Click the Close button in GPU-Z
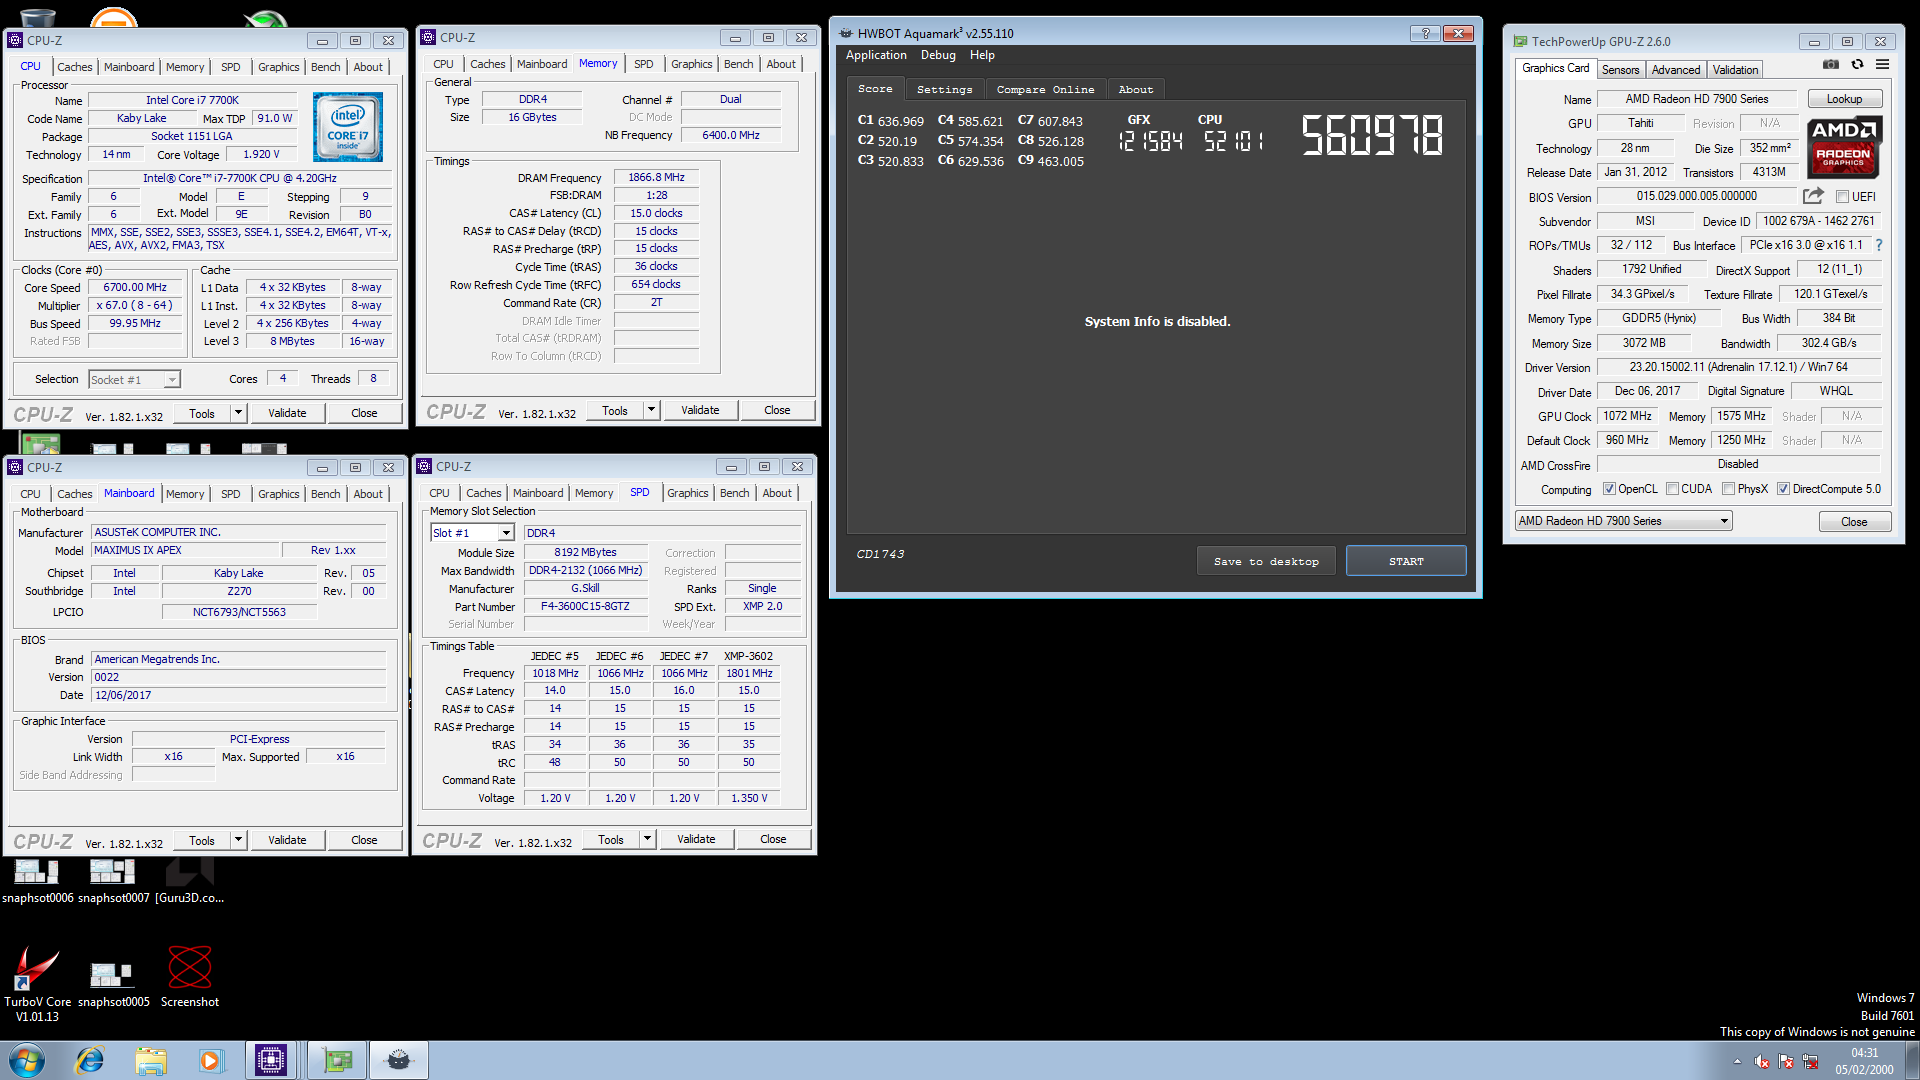This screenshot has height=1080, width=1920. [1854, 522]
